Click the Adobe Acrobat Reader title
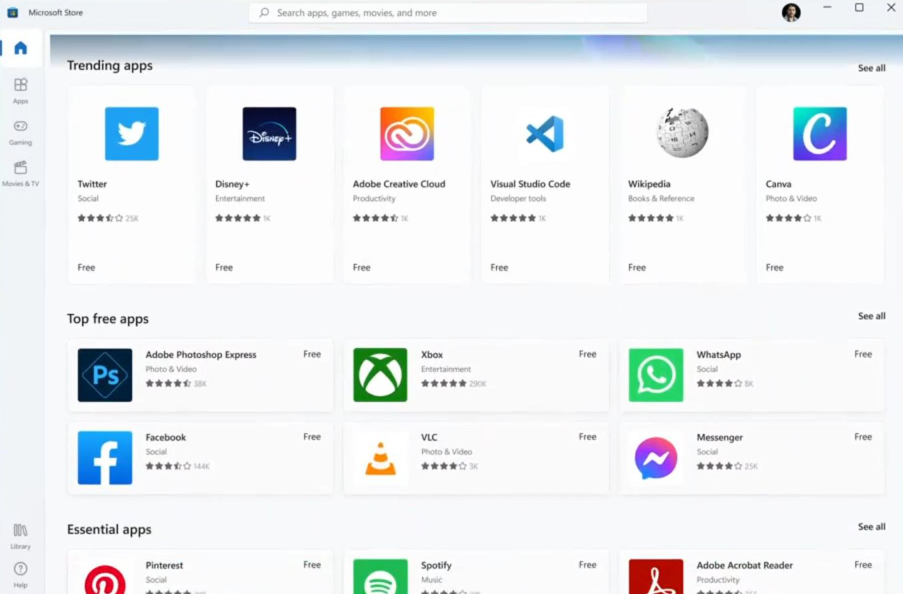 coord(745,565)
